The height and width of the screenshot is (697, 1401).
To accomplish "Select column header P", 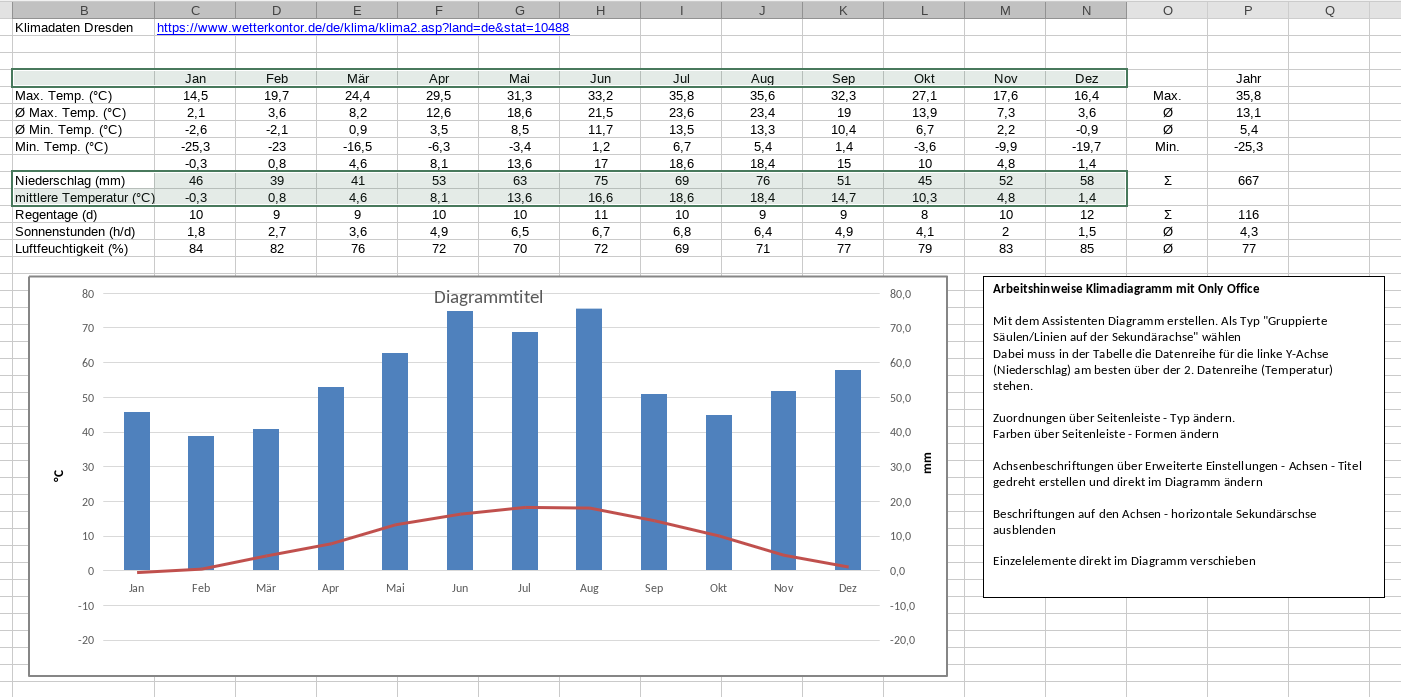I will point(1247,10).
